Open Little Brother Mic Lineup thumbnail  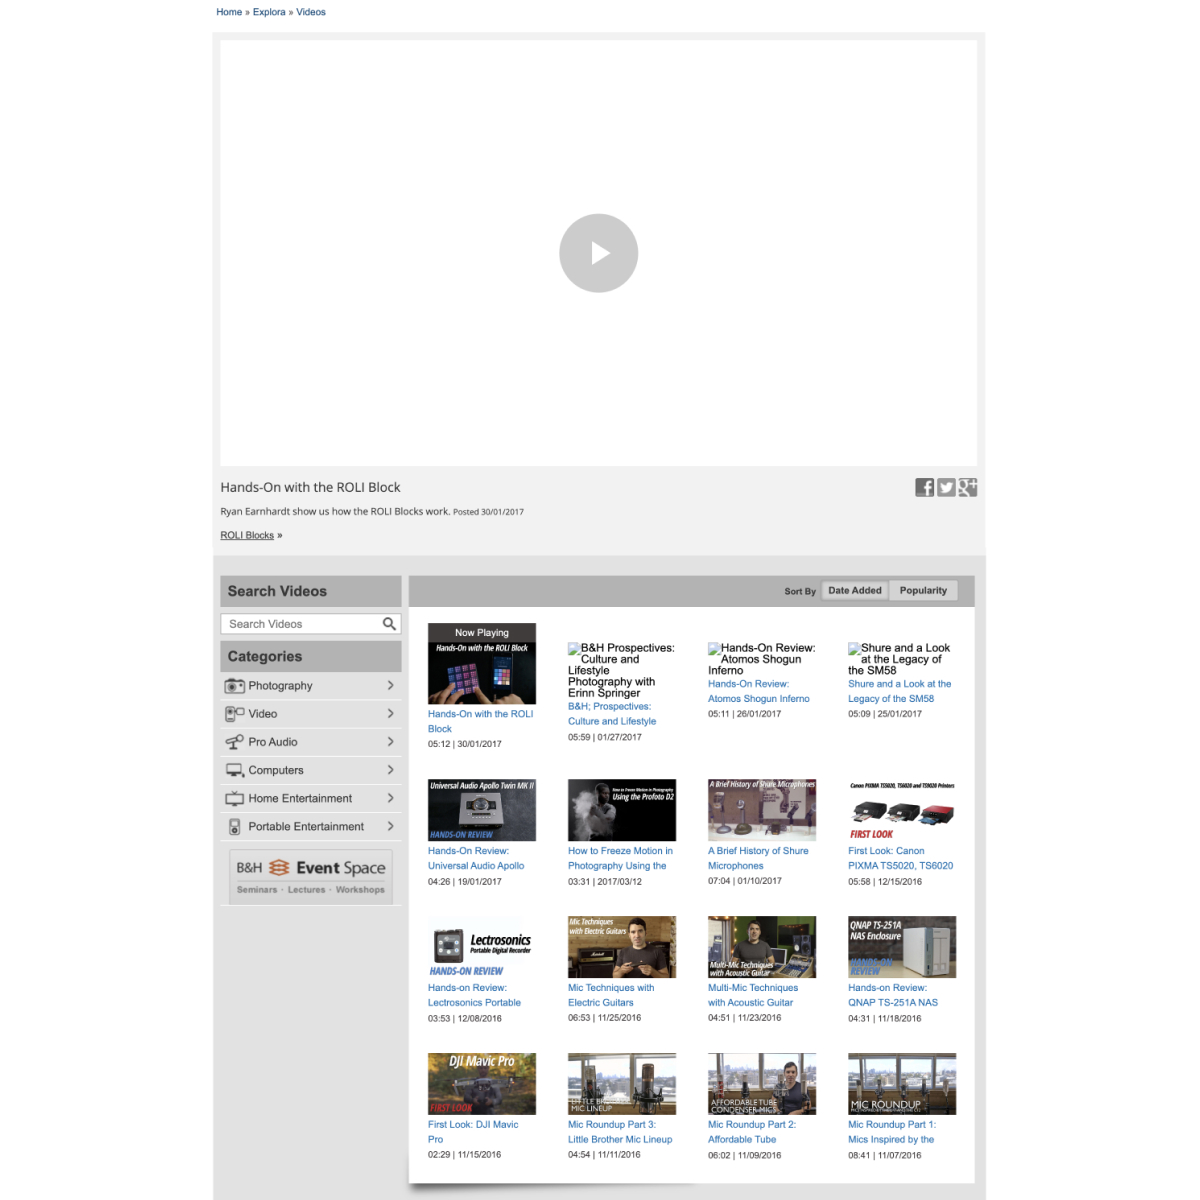(x=622, y=1084)
